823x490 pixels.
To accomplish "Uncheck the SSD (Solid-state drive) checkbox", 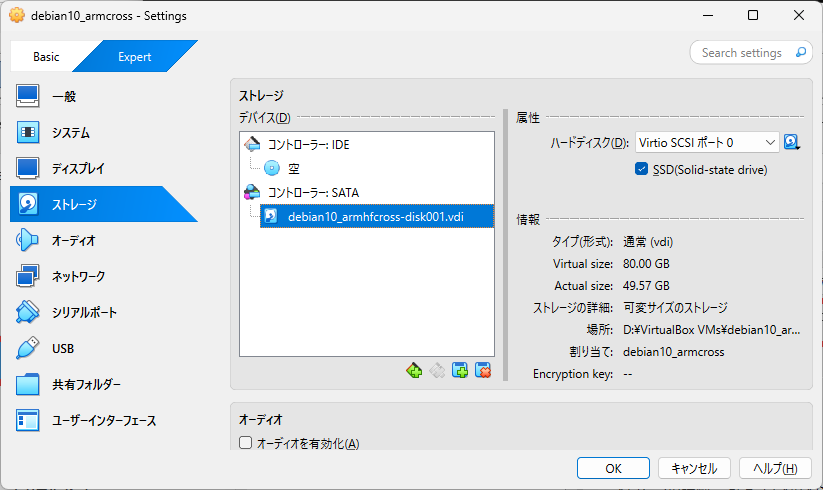I will (642, 170).
